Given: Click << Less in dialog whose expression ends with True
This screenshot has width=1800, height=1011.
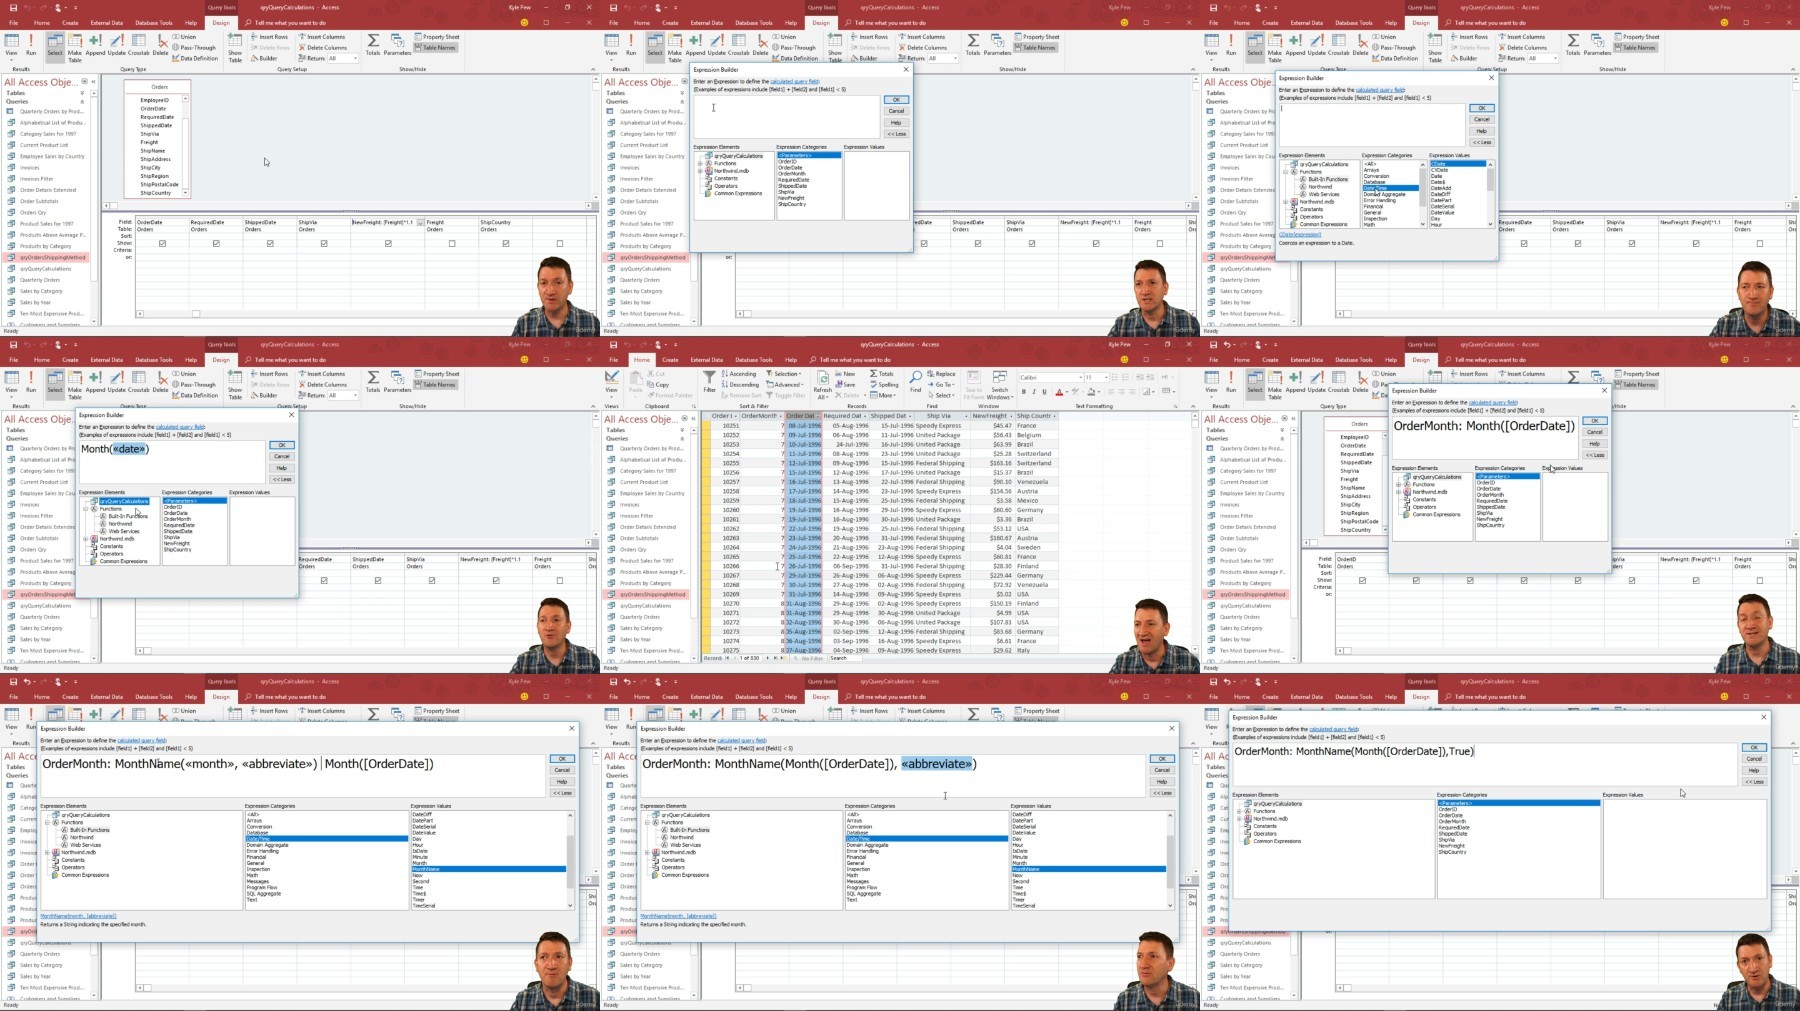Looking at the screenshot, I should pyautogui.click(x=1754, y=782).
